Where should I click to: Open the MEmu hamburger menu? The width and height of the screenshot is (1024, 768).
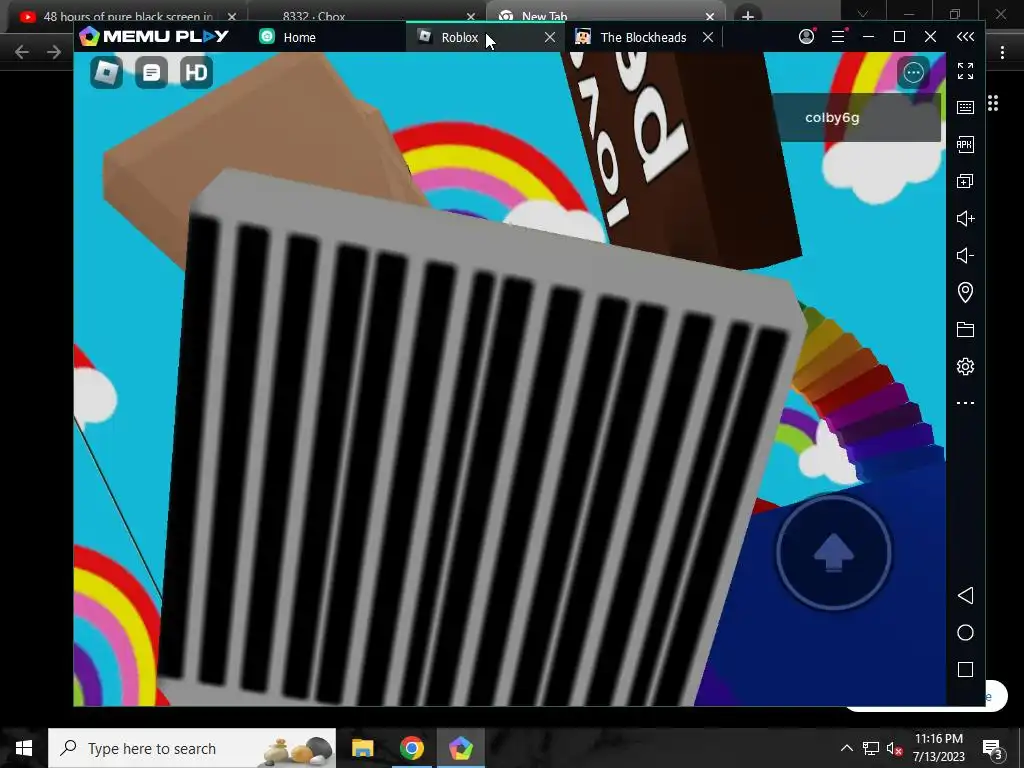click(839, 37)
